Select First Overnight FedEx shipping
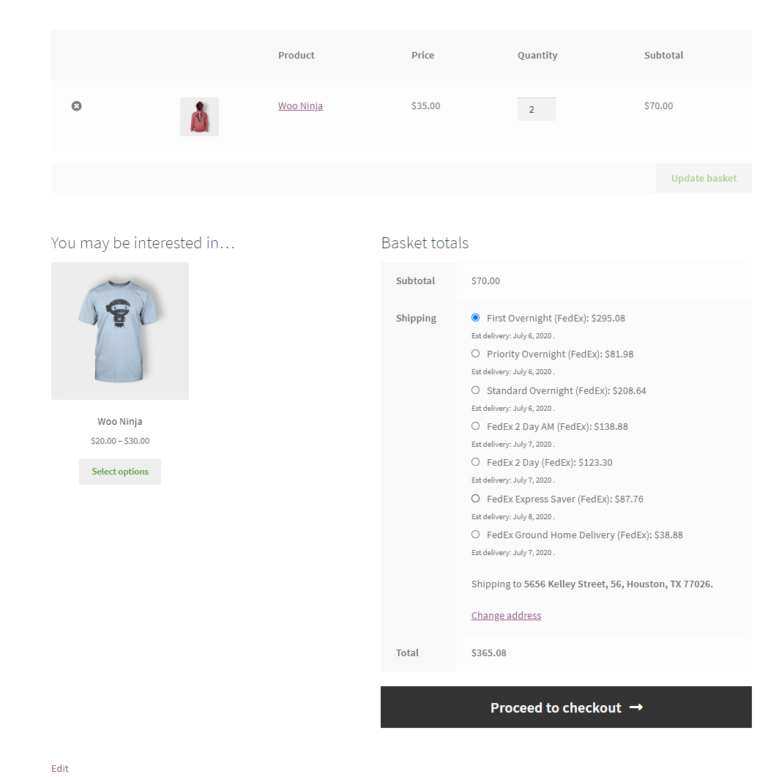 click(476, 318)
